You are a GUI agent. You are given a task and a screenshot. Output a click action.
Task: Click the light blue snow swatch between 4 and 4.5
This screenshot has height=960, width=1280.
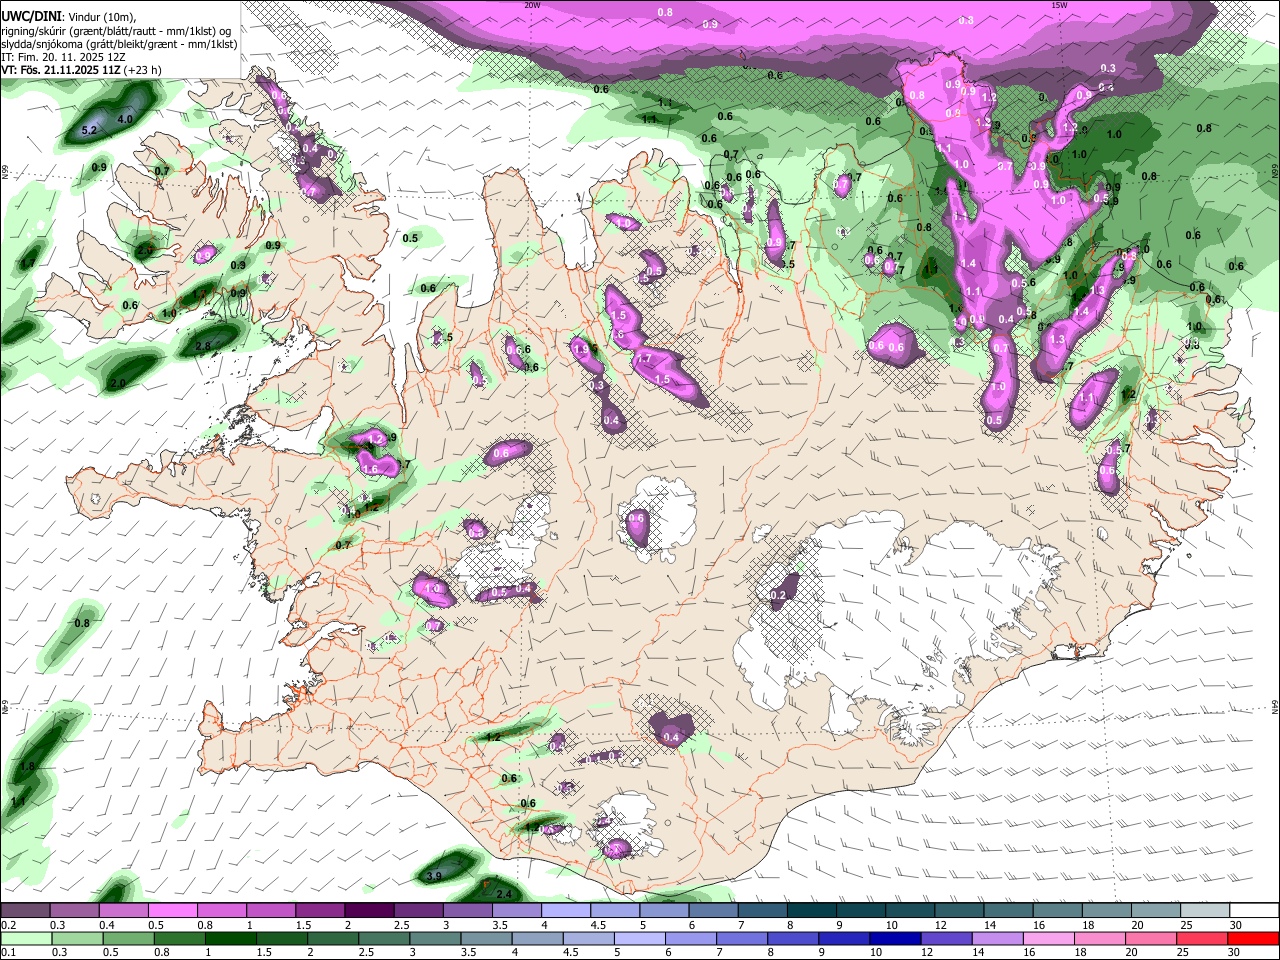point(566,911)
